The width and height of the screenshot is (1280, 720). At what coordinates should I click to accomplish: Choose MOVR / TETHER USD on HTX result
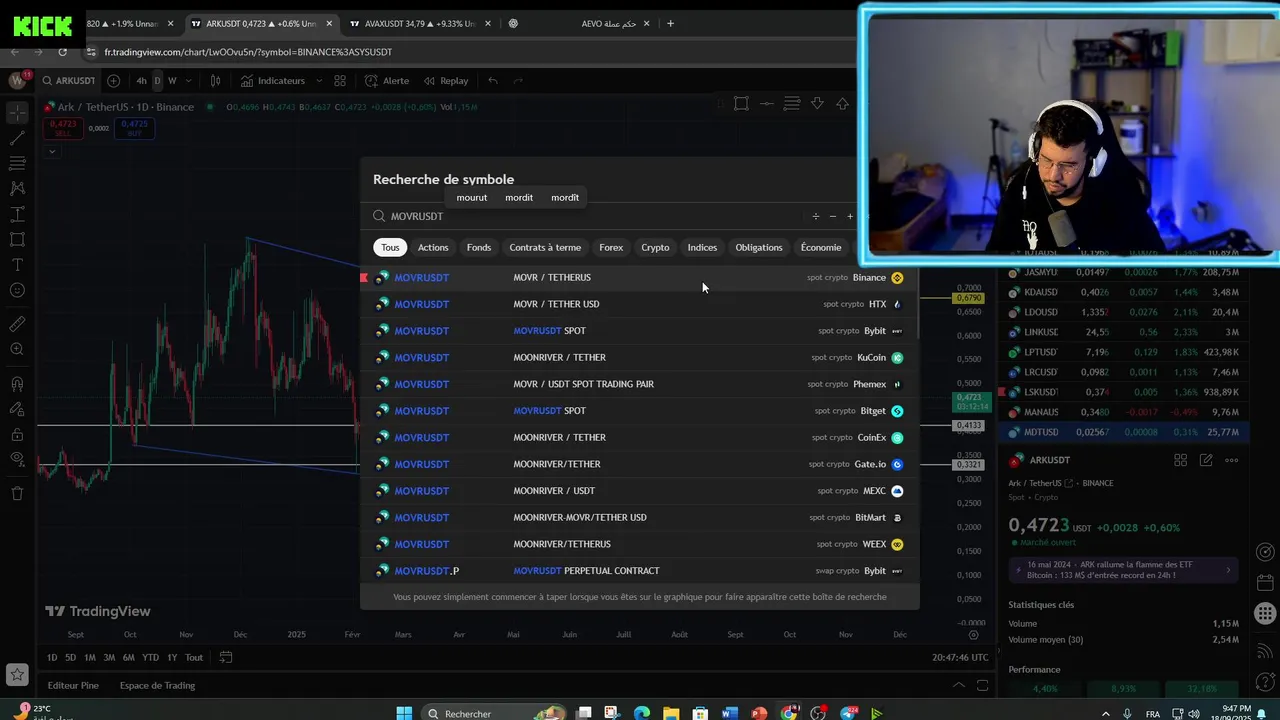[x=639, y=304]
